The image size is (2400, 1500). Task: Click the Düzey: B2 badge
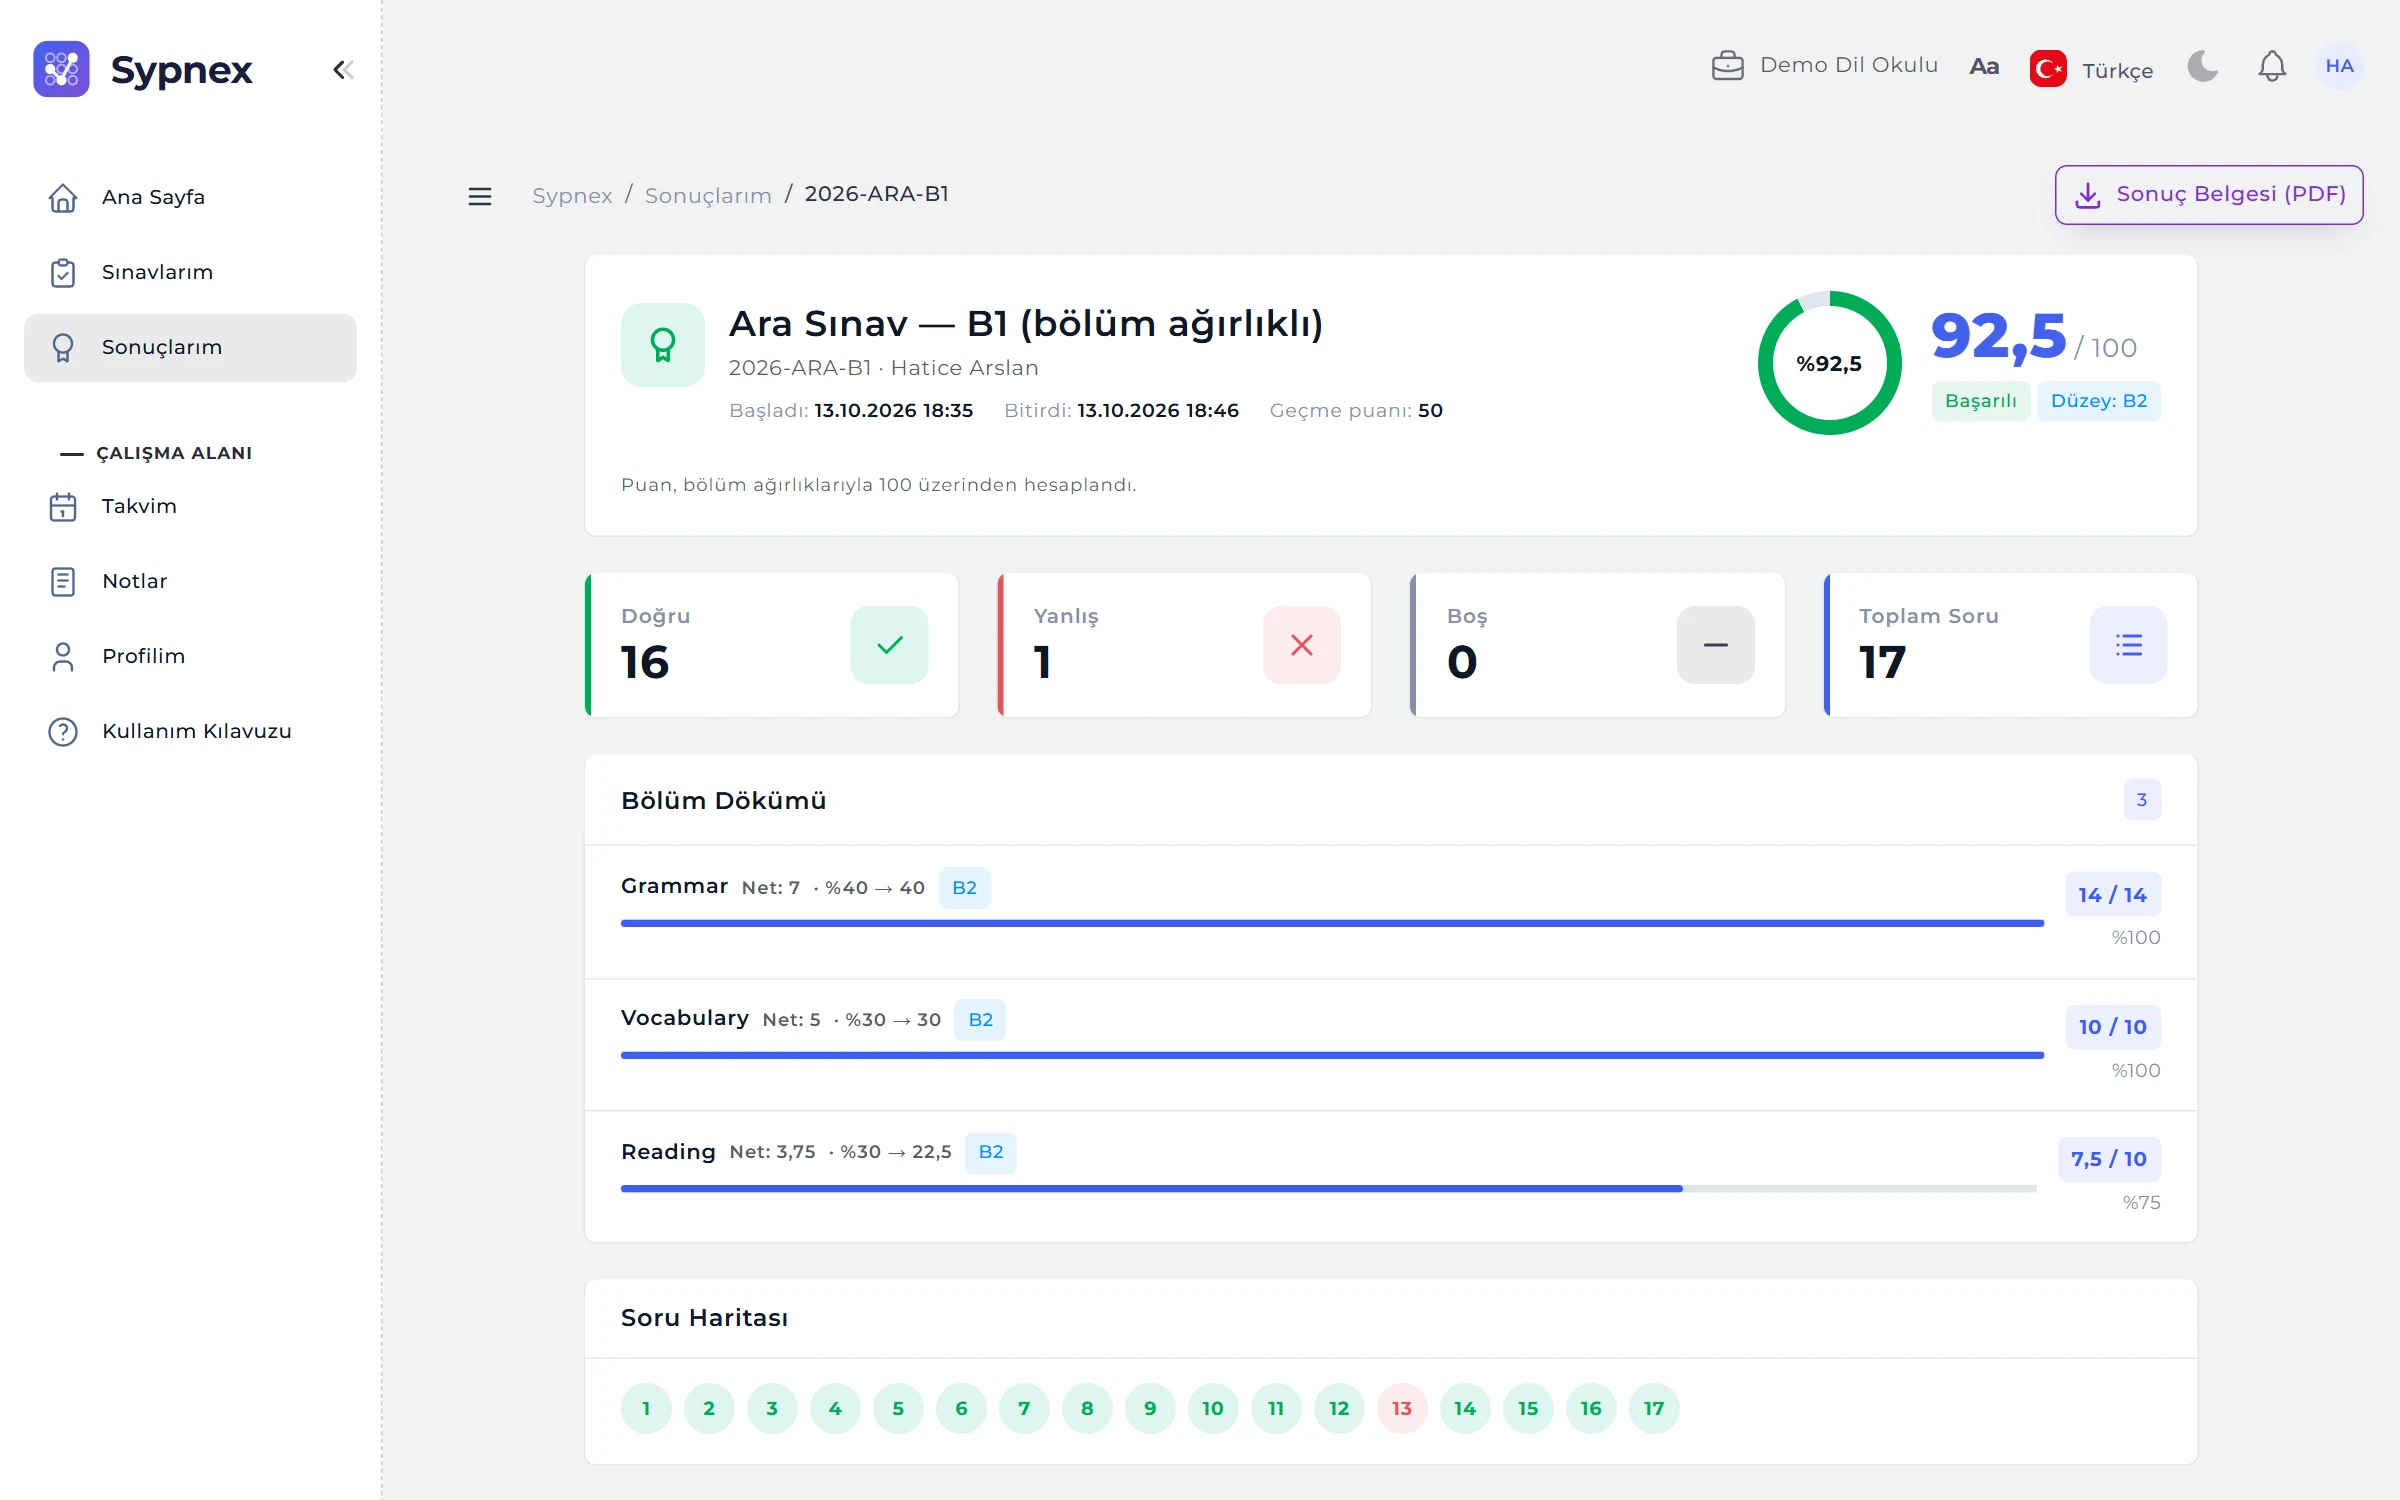click(2099, 401)
